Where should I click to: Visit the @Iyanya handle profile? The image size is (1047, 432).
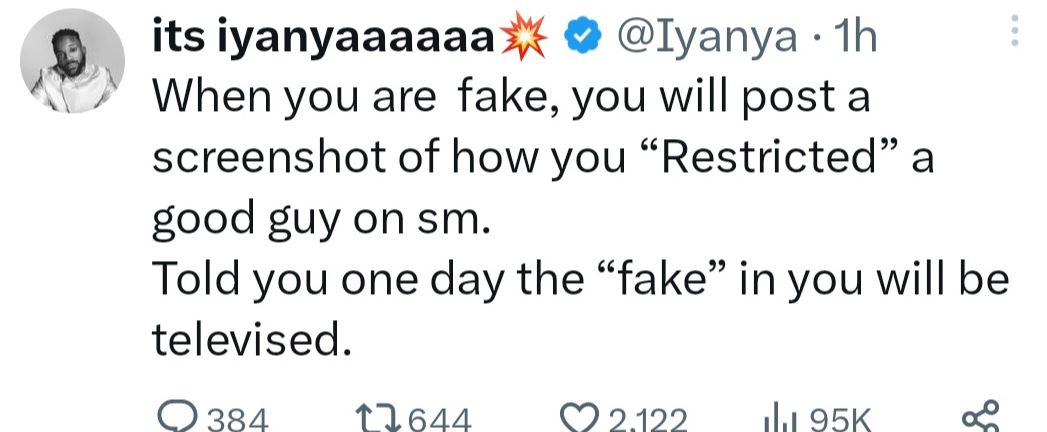point(708,38)
